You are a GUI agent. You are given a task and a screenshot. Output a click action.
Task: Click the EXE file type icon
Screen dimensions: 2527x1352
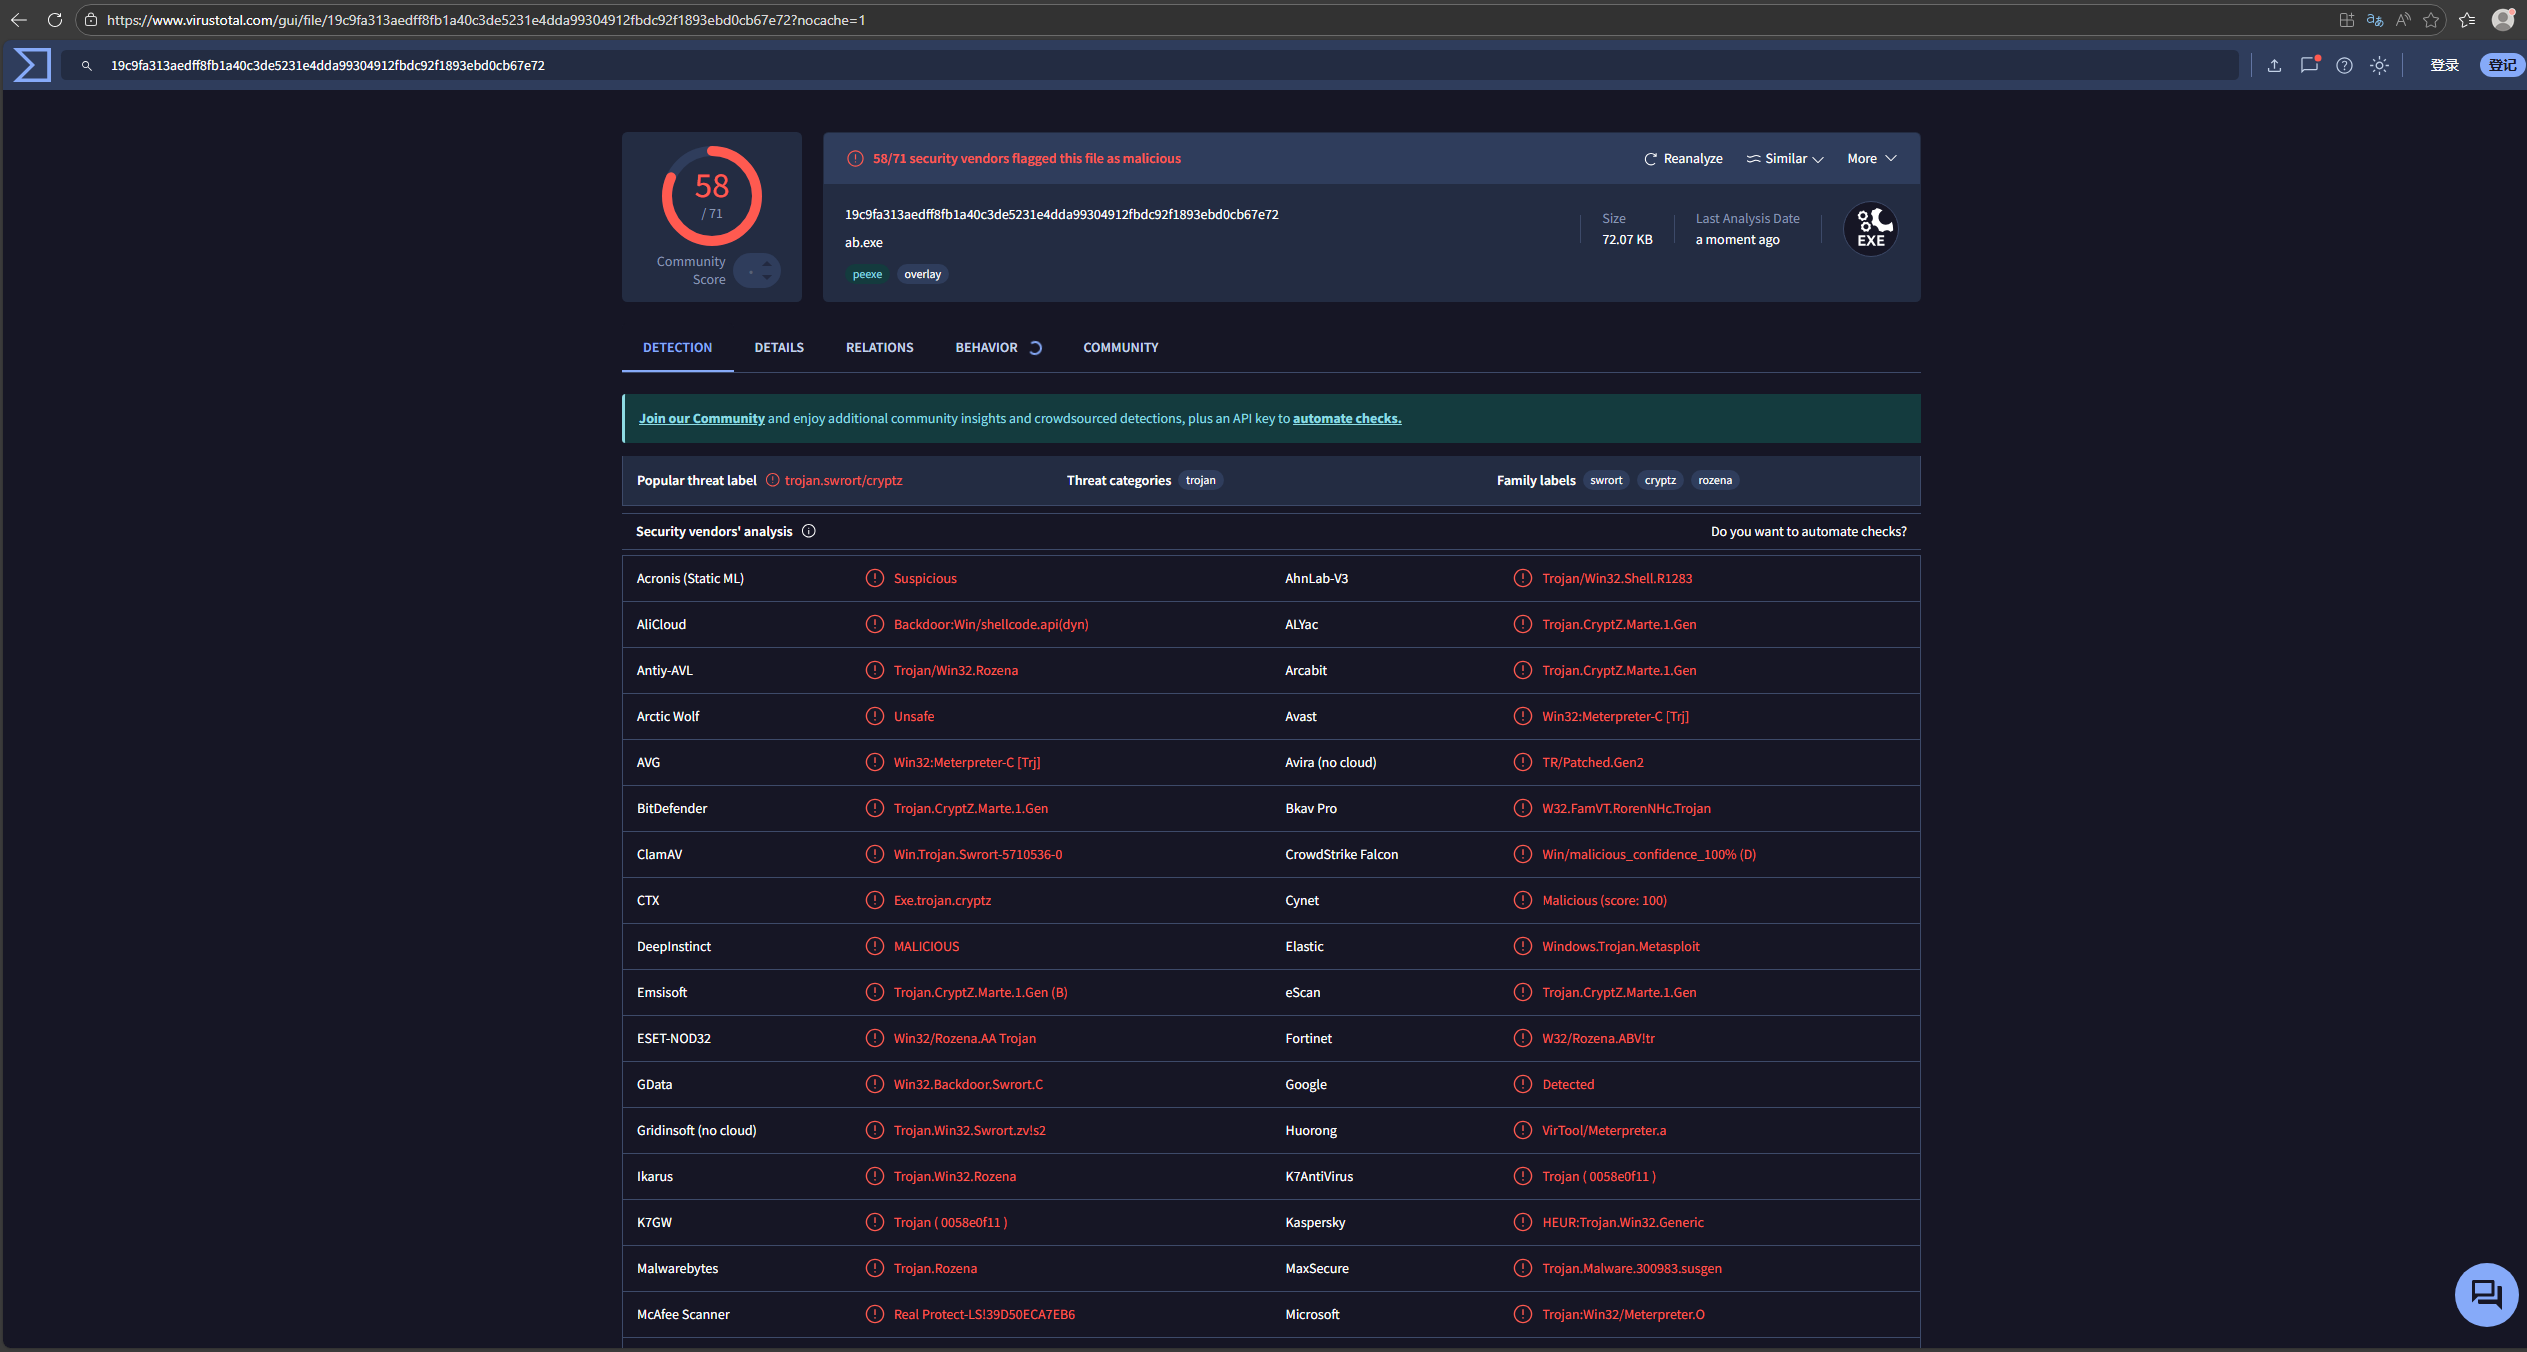click(1870, 229)
